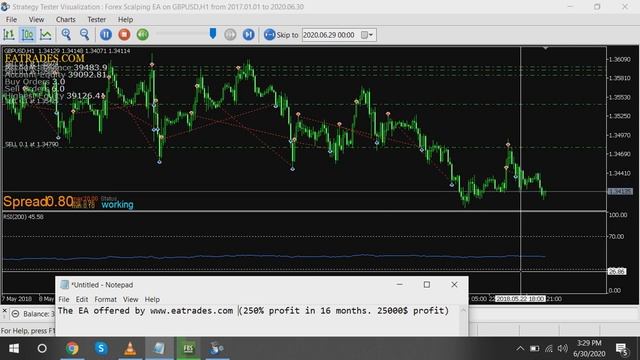This screenshot has width=640, height=360.
Task: Open Notepad's View menu
Action: (131, 299)
